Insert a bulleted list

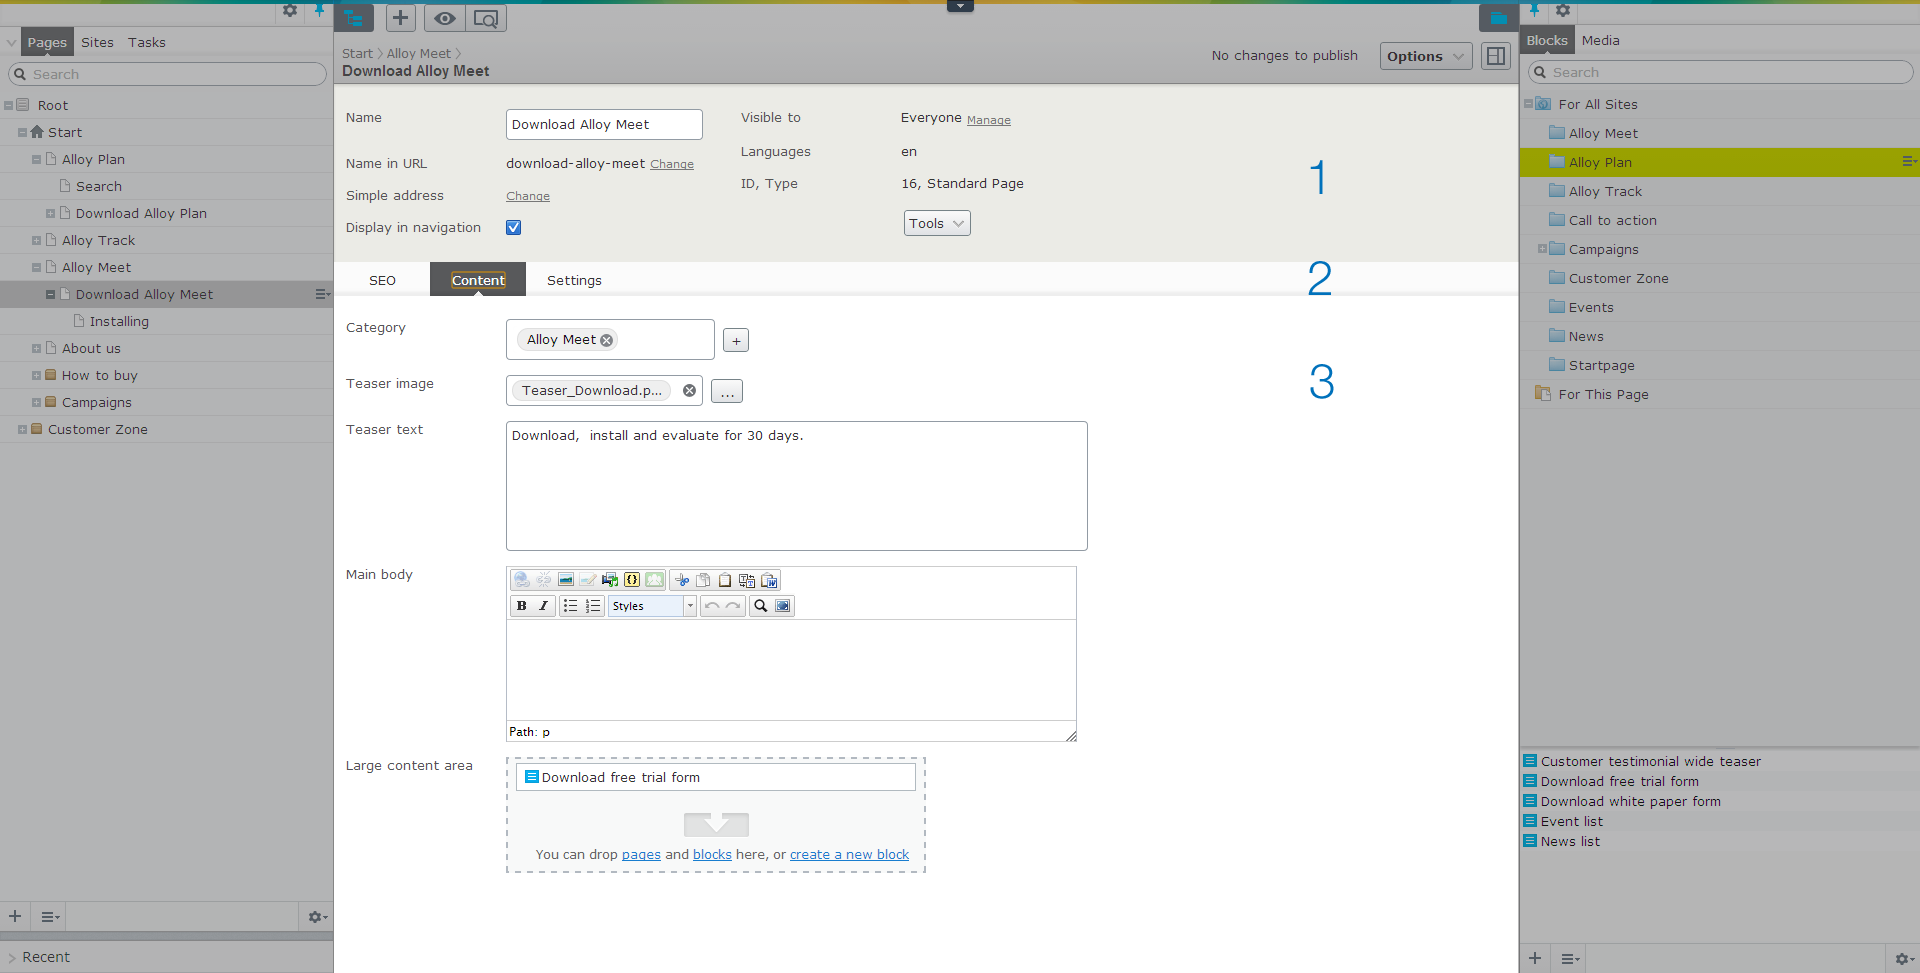coord(570,606)
